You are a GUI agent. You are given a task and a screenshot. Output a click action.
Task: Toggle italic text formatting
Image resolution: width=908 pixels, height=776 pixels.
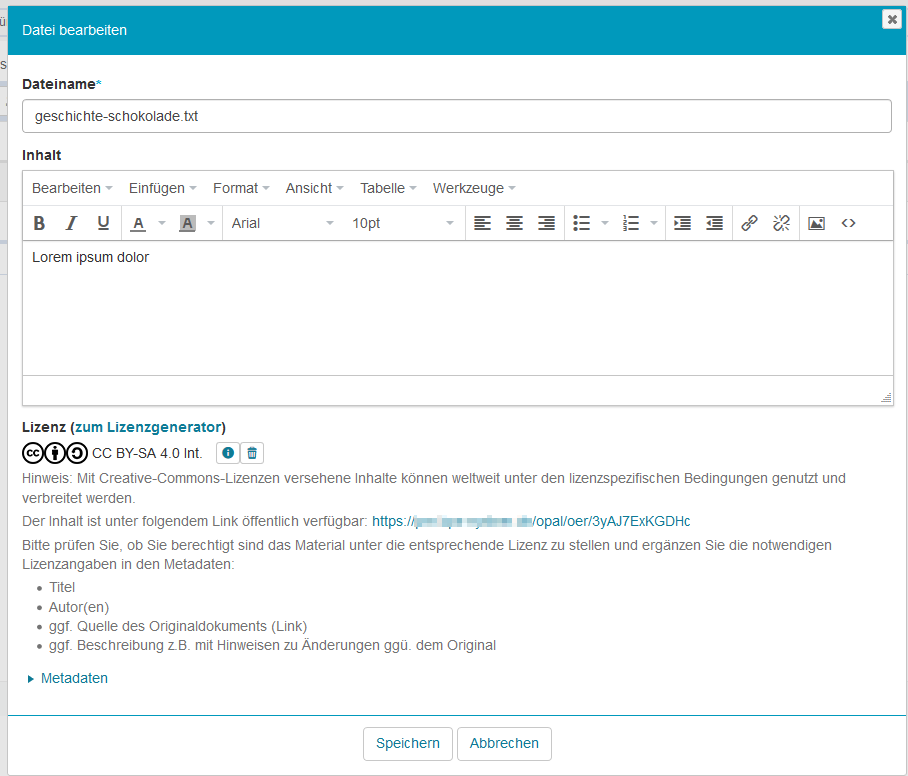coord(71,223)
